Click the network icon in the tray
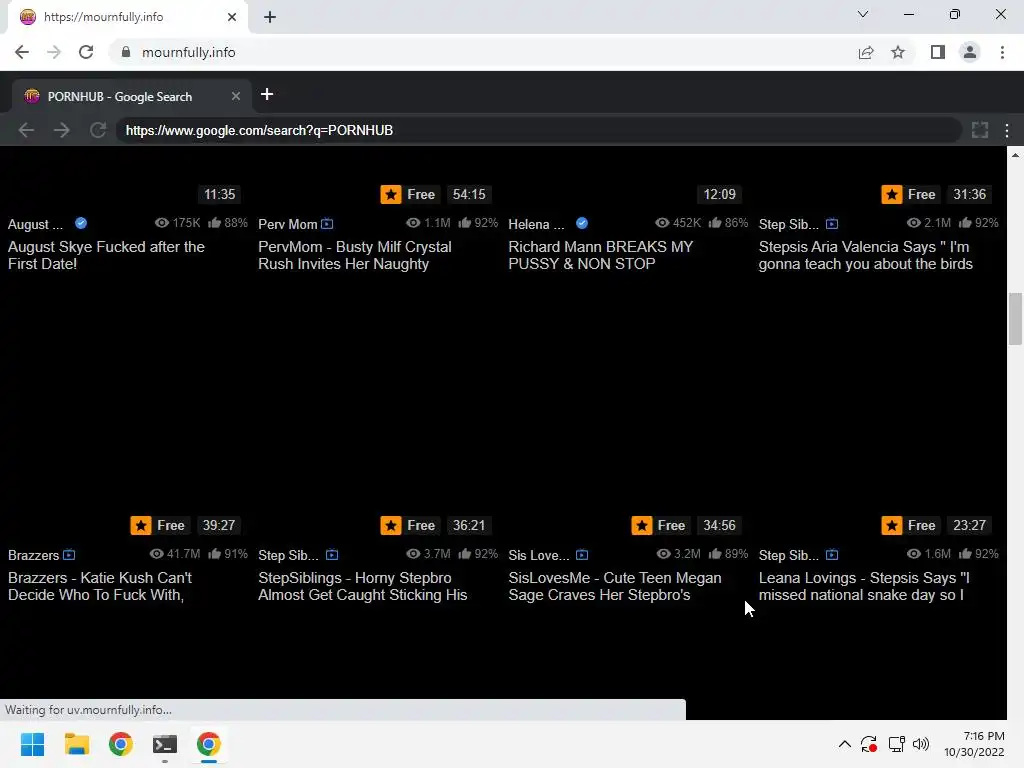This screenshot has width=1024, height=768. [896, 744]
